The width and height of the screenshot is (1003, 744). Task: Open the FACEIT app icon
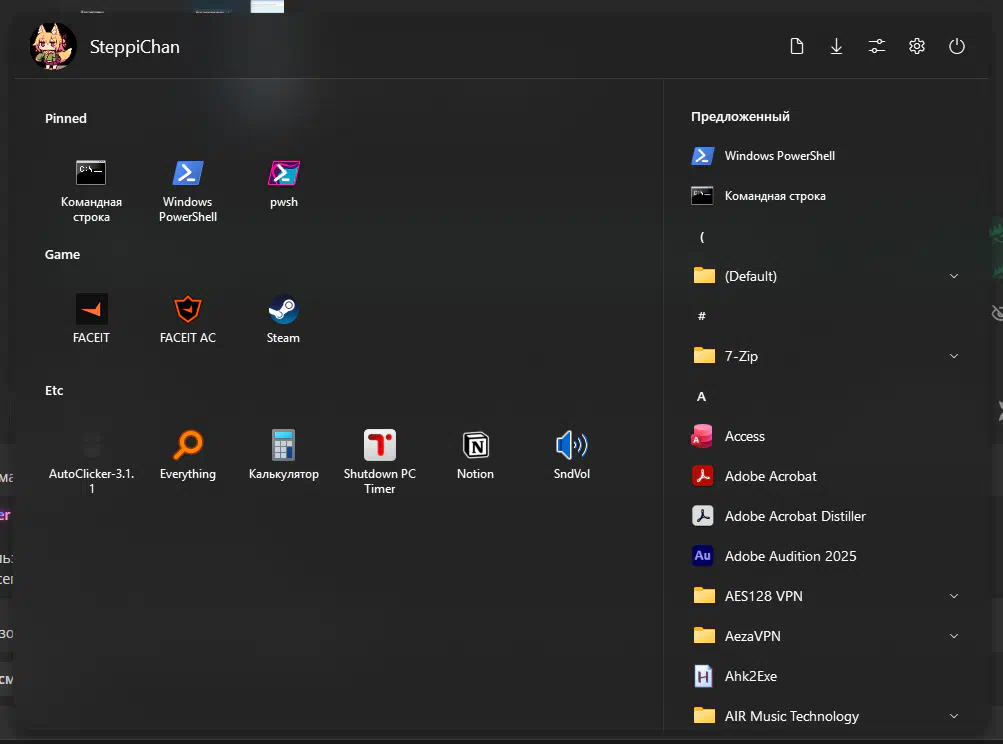pyautogui.click(x=91, y=310)
